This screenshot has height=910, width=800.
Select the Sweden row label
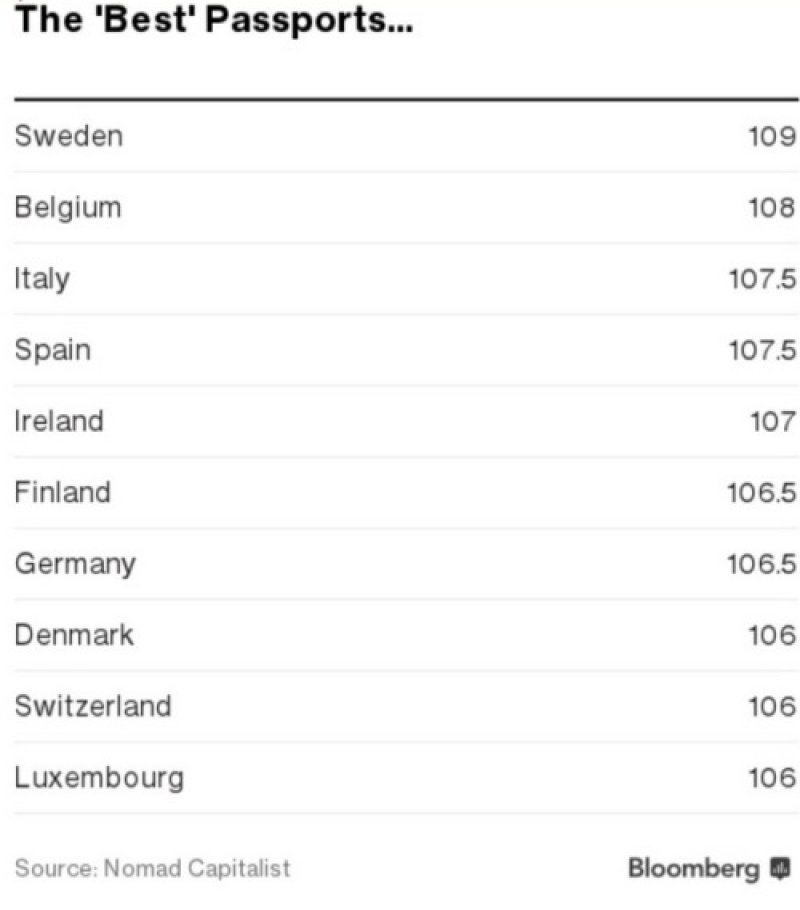coord(68,136)
